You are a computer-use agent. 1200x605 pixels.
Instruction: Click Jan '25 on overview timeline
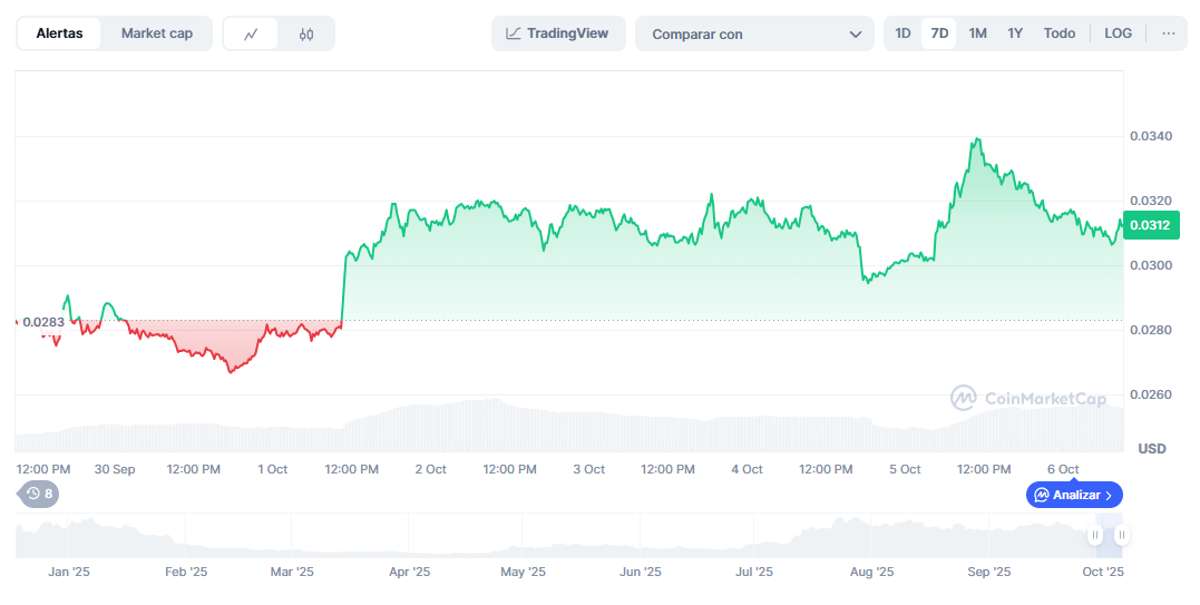[x=69, y=572]
